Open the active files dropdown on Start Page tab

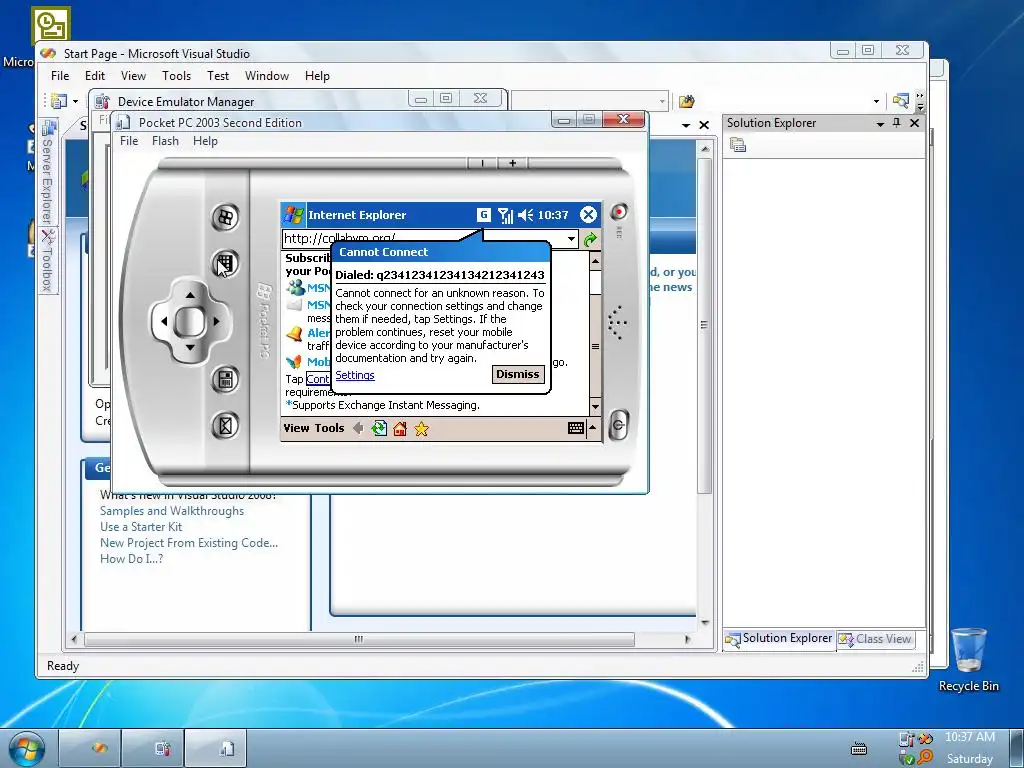click(x=686, y=125)
